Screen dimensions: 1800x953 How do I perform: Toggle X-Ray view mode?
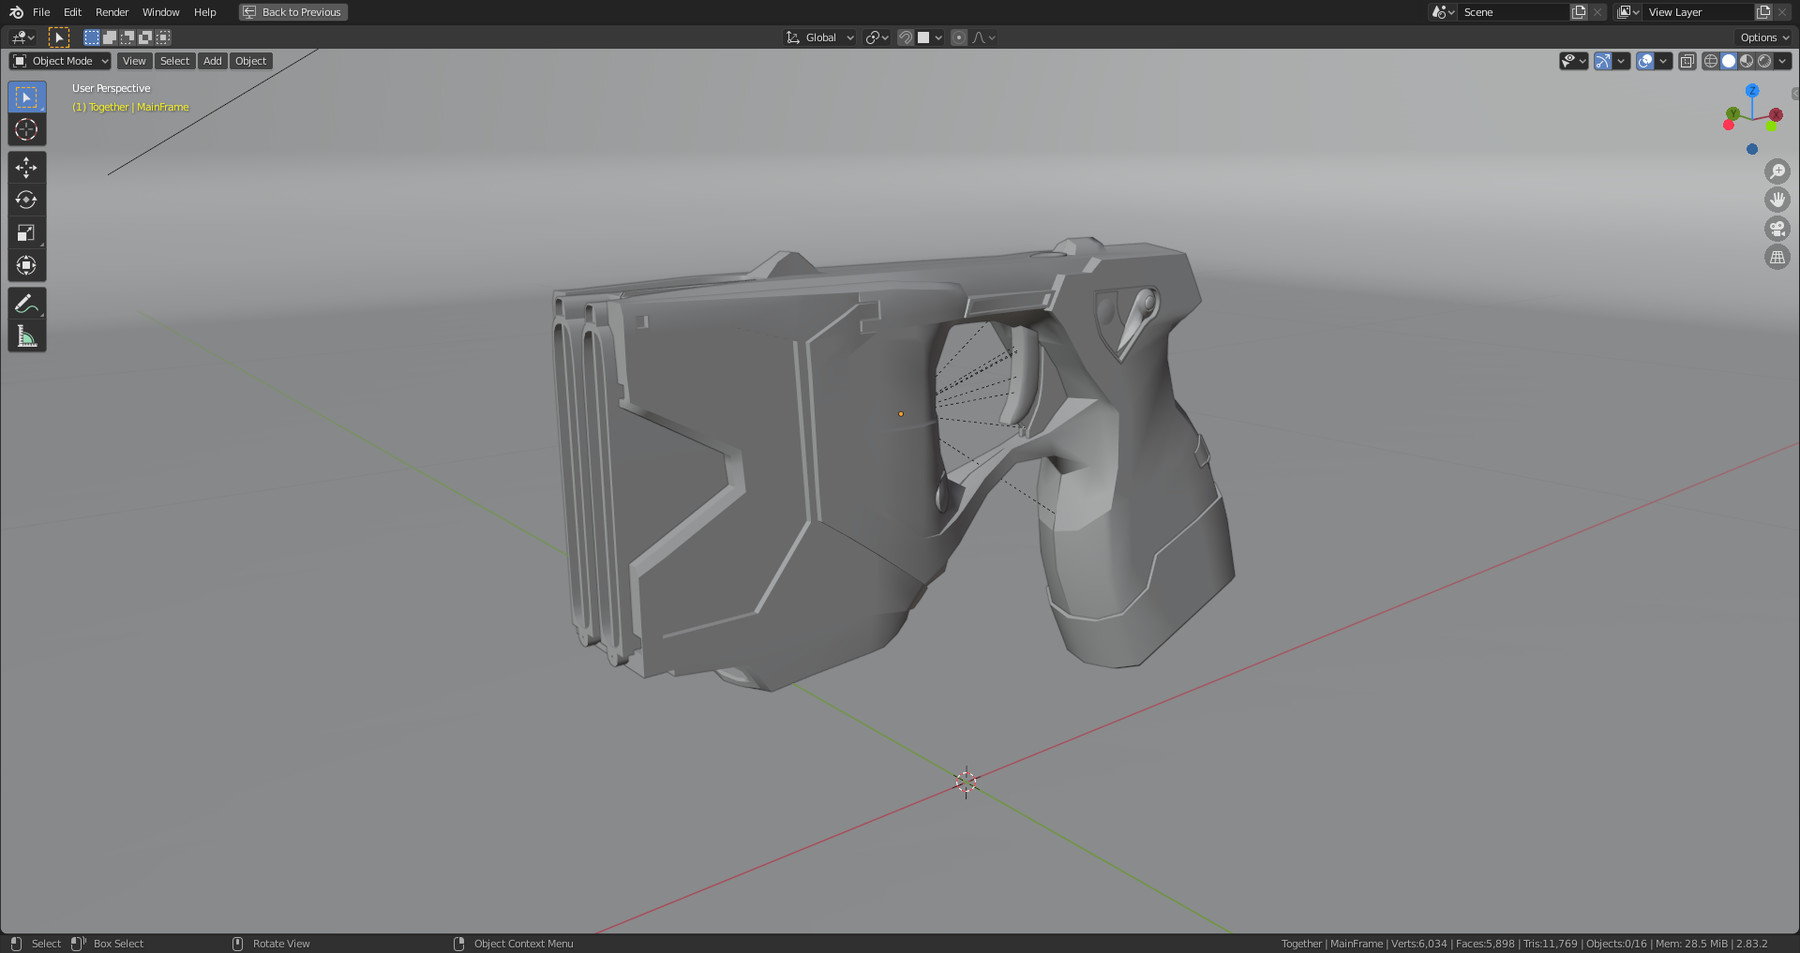(x=1687, y=61)
